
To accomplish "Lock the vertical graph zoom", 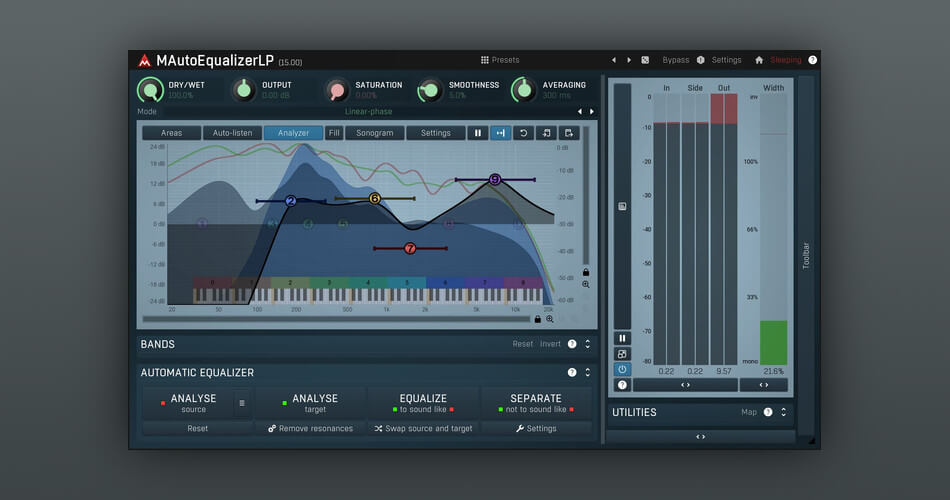I will (x=586, y=272).
